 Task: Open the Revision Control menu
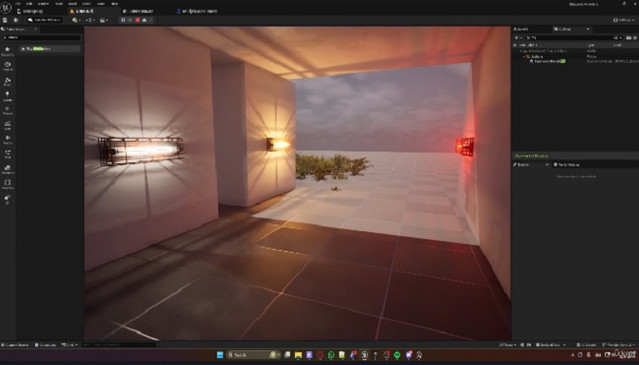(619, 345)
